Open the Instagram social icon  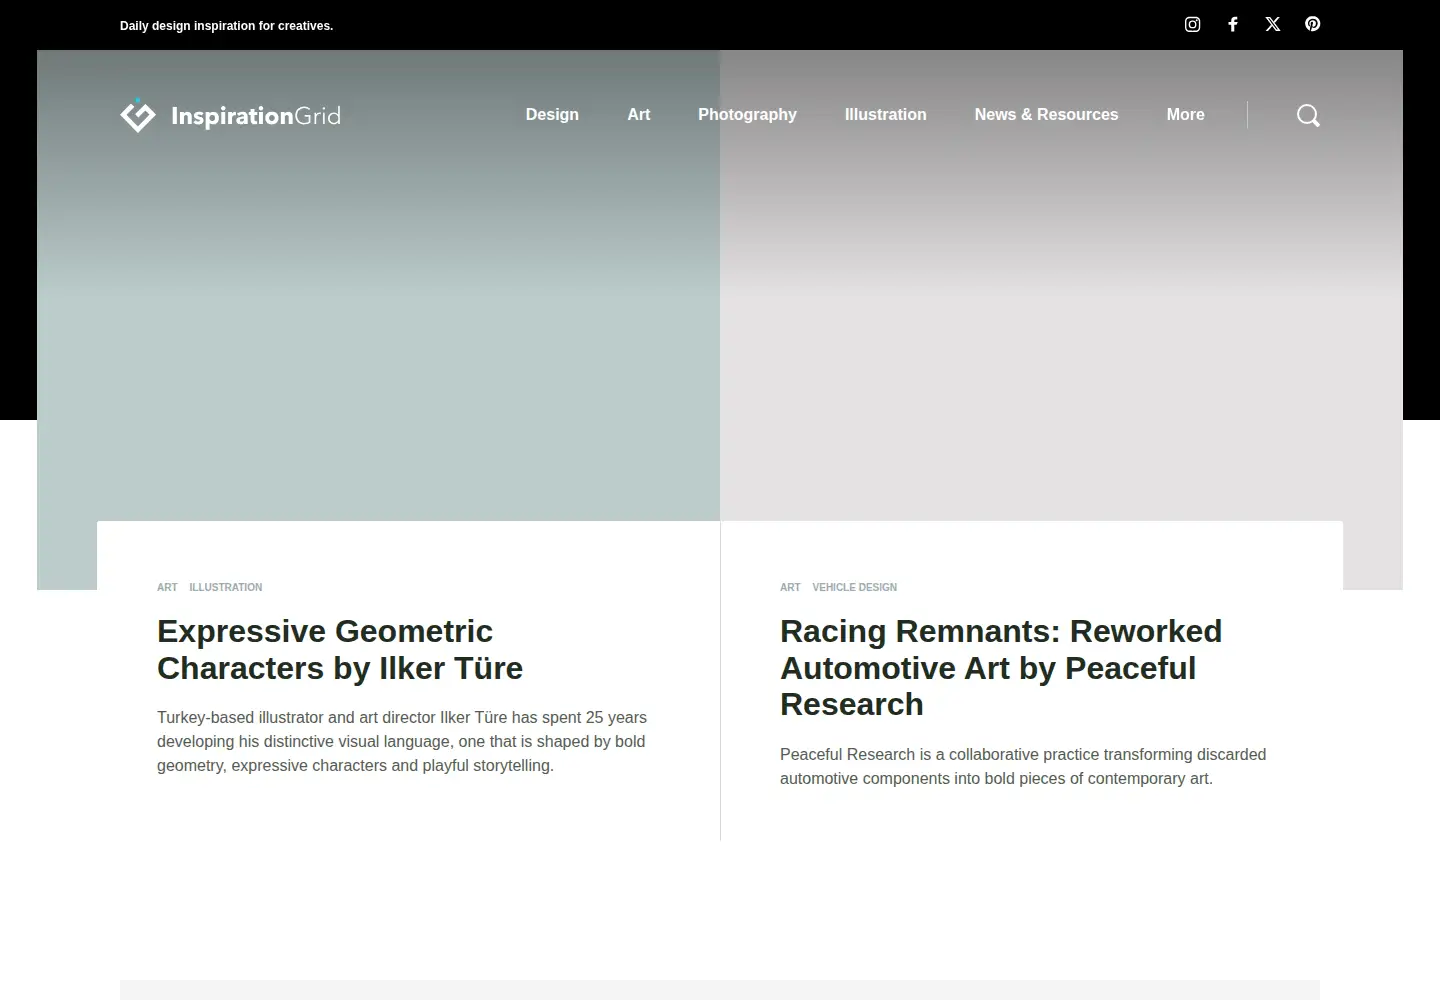click(1192, 24)
